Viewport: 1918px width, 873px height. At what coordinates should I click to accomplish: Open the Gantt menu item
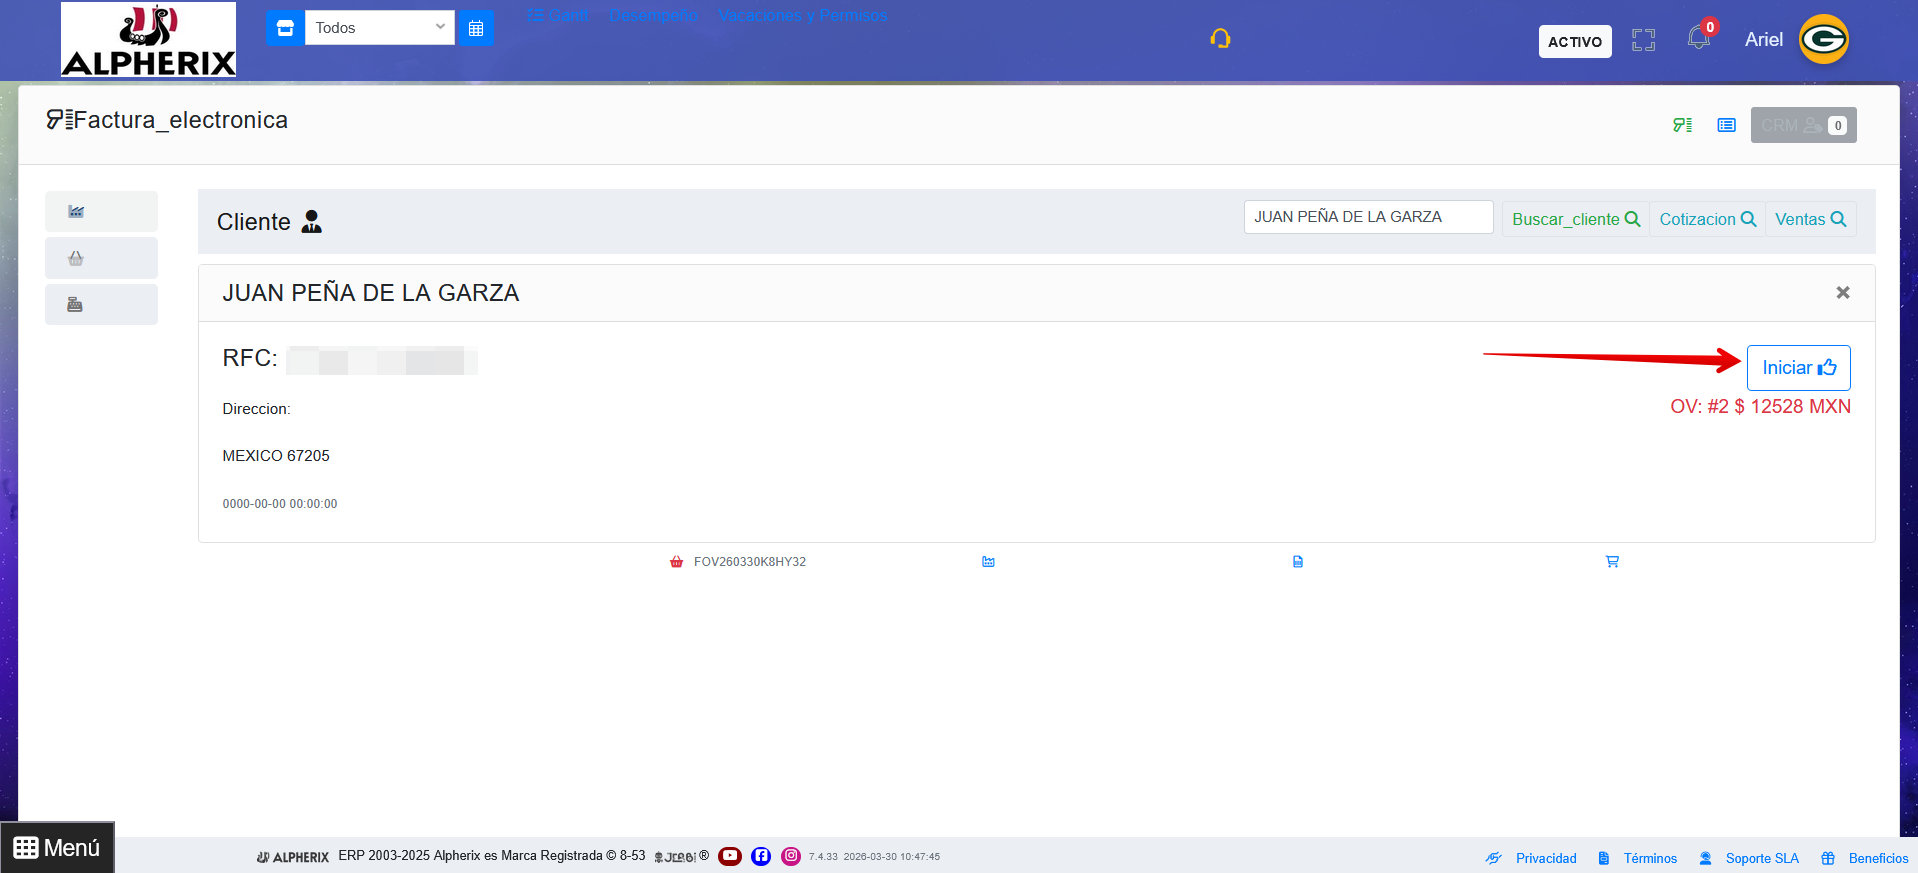558,16
